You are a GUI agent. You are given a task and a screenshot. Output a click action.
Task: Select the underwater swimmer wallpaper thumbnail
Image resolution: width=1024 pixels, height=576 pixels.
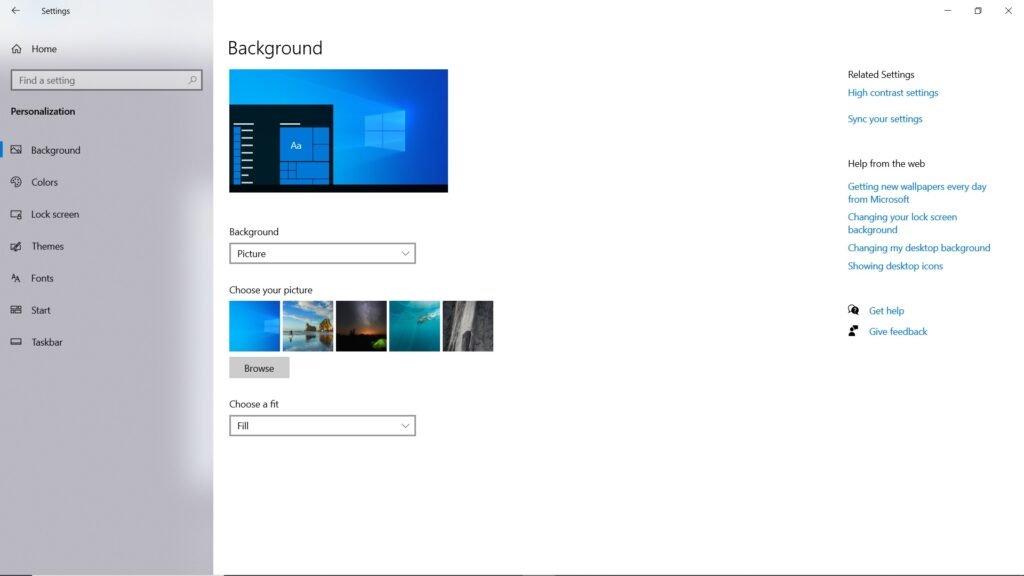[415, 326]
